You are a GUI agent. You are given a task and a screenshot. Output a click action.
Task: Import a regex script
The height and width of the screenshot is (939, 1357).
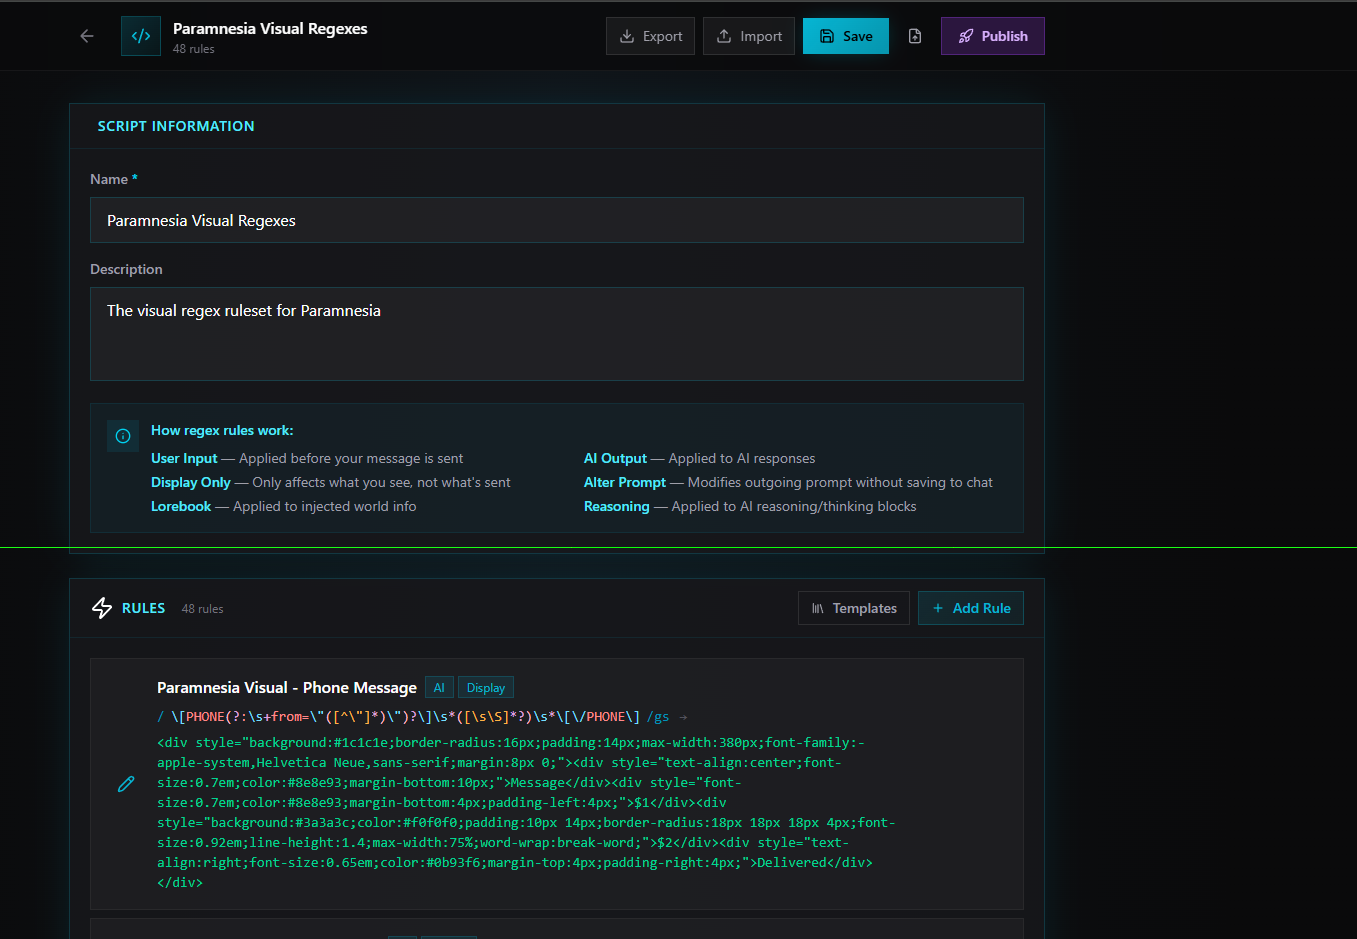pos(749,36)
